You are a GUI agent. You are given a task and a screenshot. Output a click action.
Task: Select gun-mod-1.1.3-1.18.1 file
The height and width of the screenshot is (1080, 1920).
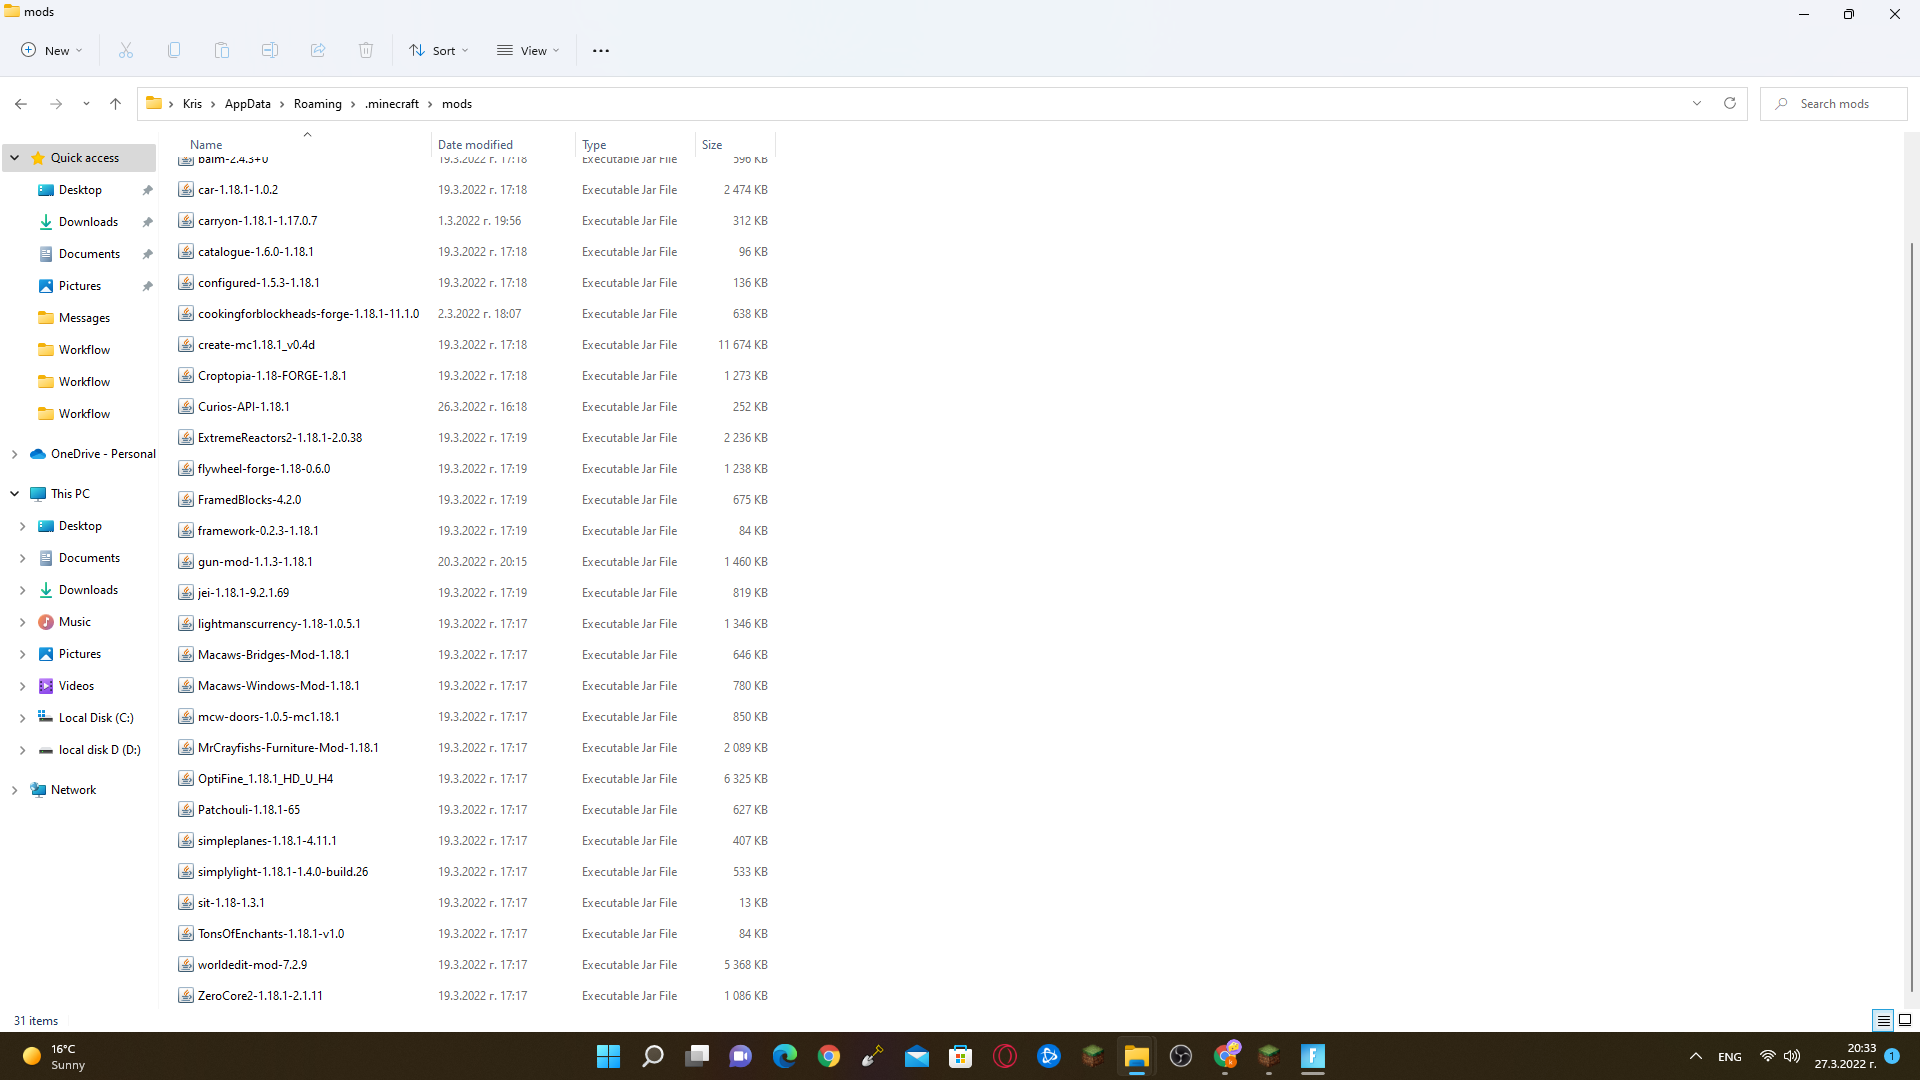coord(255,562)
